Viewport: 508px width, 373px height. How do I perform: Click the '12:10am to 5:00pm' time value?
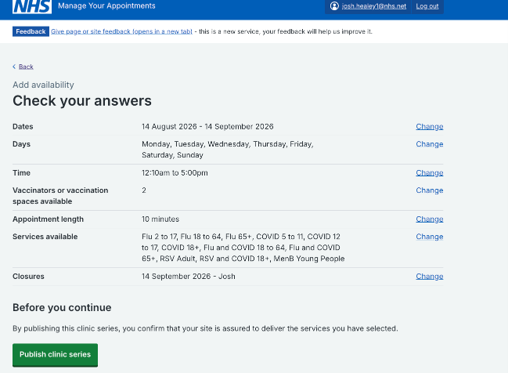click(175, 173)
